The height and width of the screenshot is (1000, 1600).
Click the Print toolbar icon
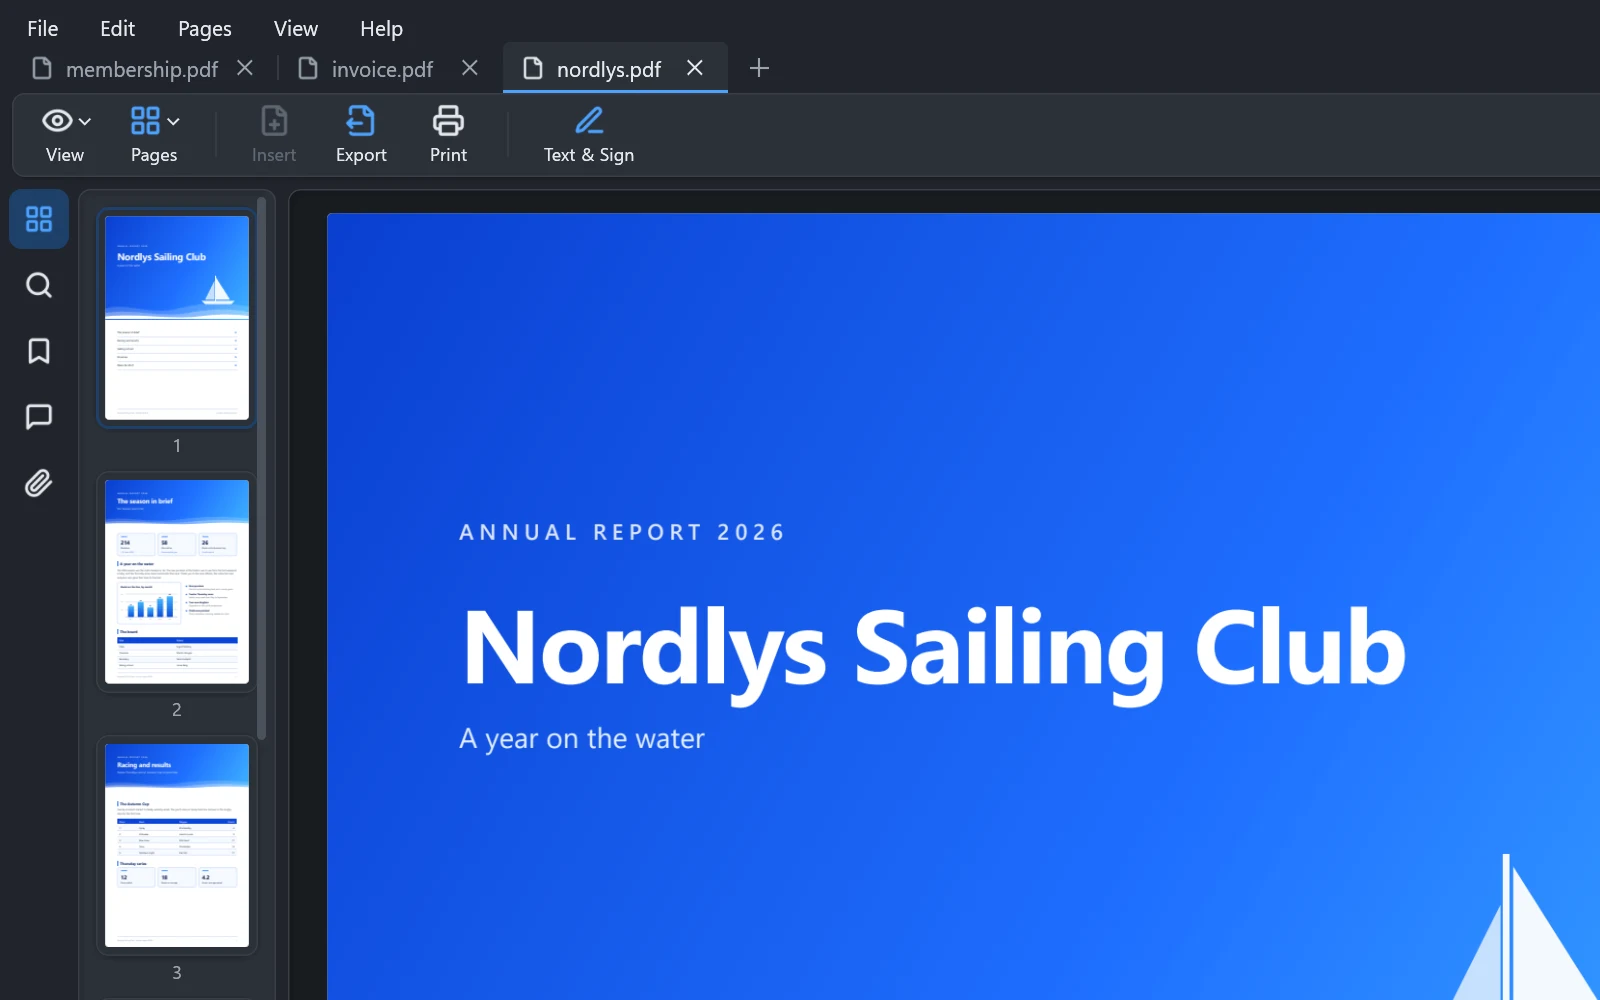(x=448, y=135)
